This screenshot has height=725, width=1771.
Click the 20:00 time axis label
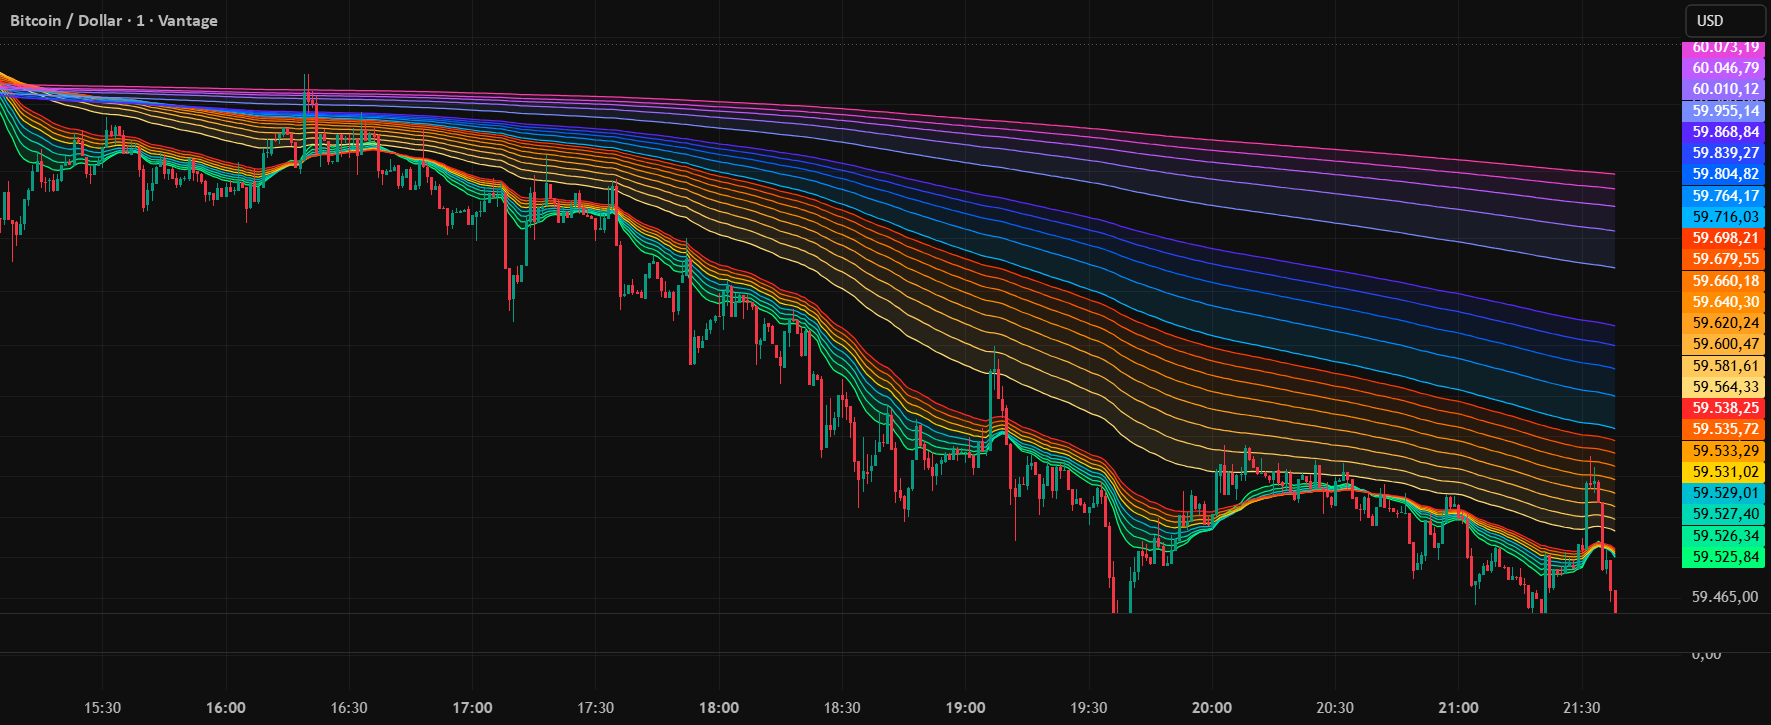click(1212, 708)
